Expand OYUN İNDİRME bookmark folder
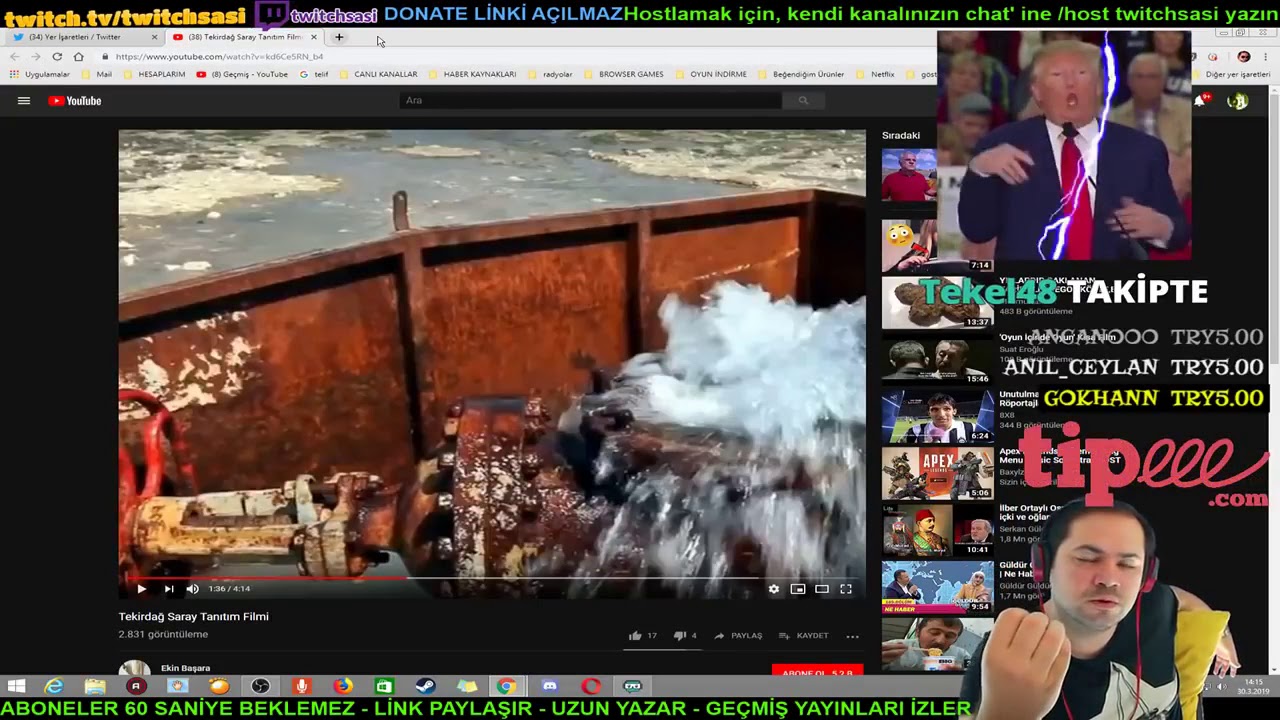The width and height of the screenshot is (1280, 720). click(710, 74)
